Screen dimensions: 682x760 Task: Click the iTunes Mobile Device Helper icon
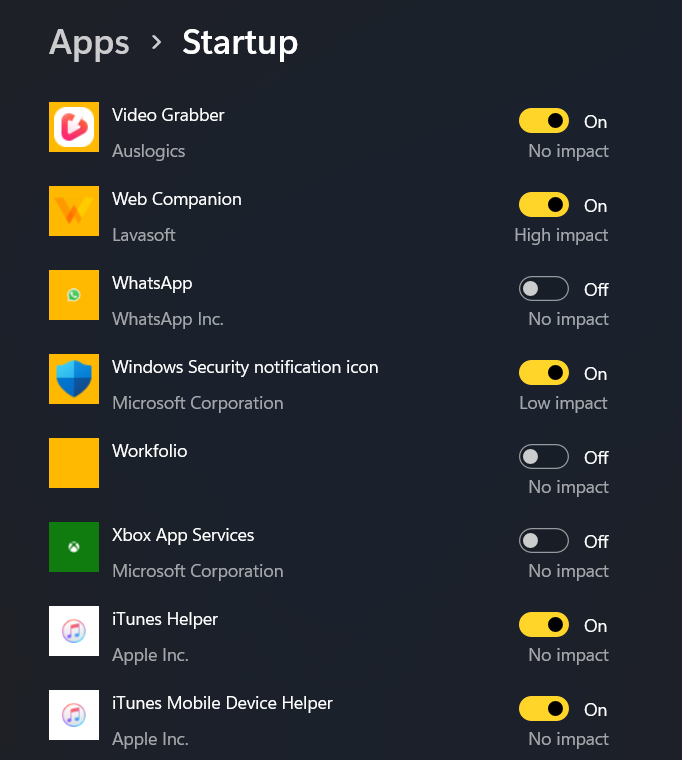tap(74, 715)
